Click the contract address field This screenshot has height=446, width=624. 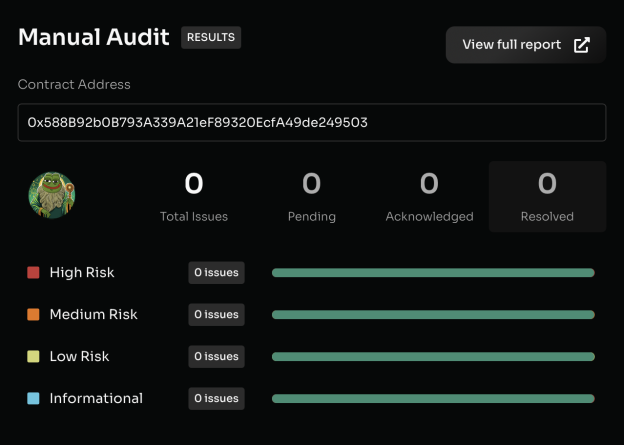311,122
